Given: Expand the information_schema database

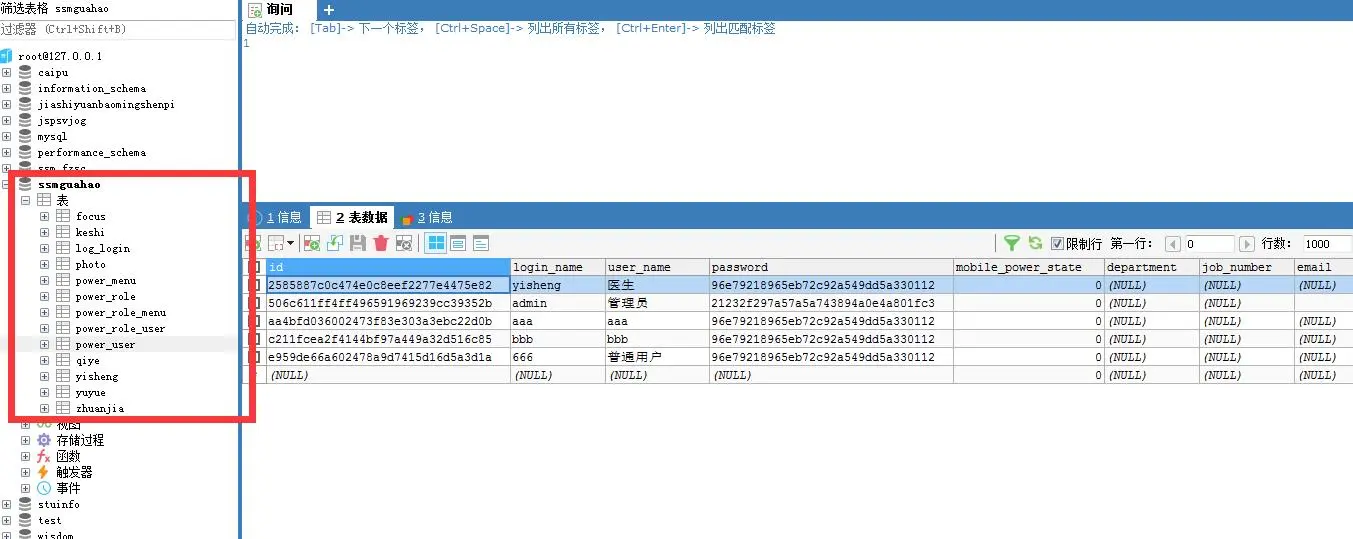Looking at the screenshot, I should 6,88.
